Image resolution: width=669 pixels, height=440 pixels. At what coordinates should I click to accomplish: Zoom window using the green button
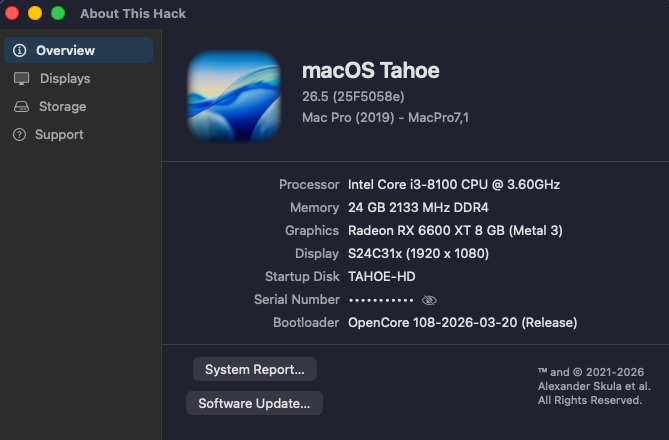[x=58, y=14]
